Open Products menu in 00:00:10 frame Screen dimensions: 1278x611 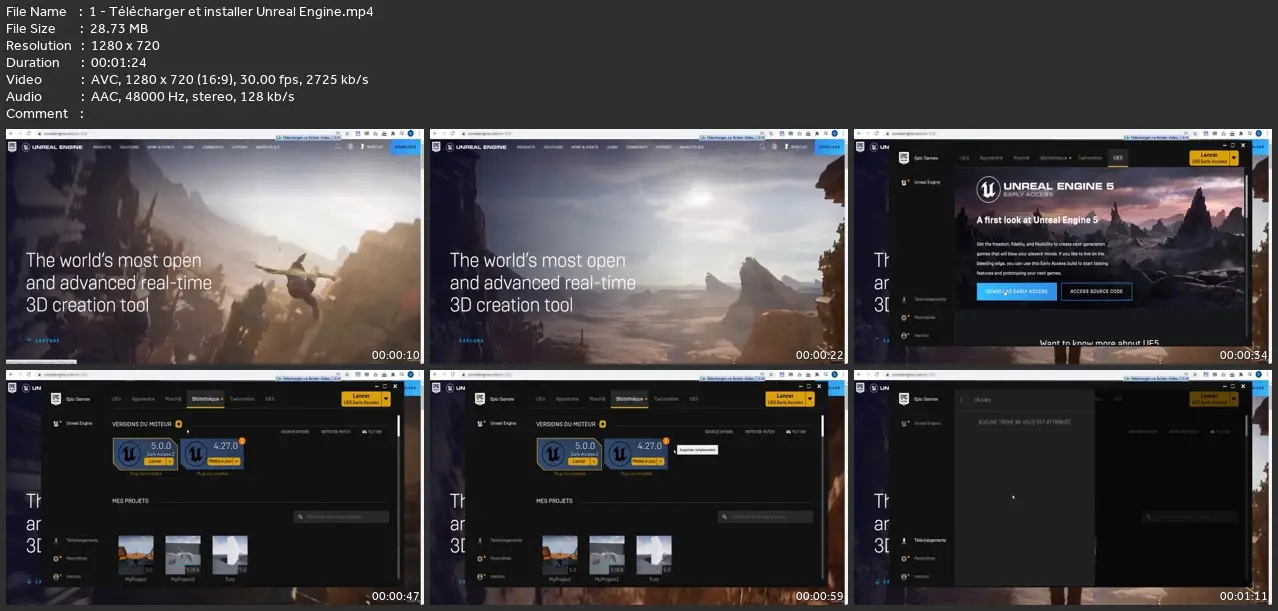(102, 147)
